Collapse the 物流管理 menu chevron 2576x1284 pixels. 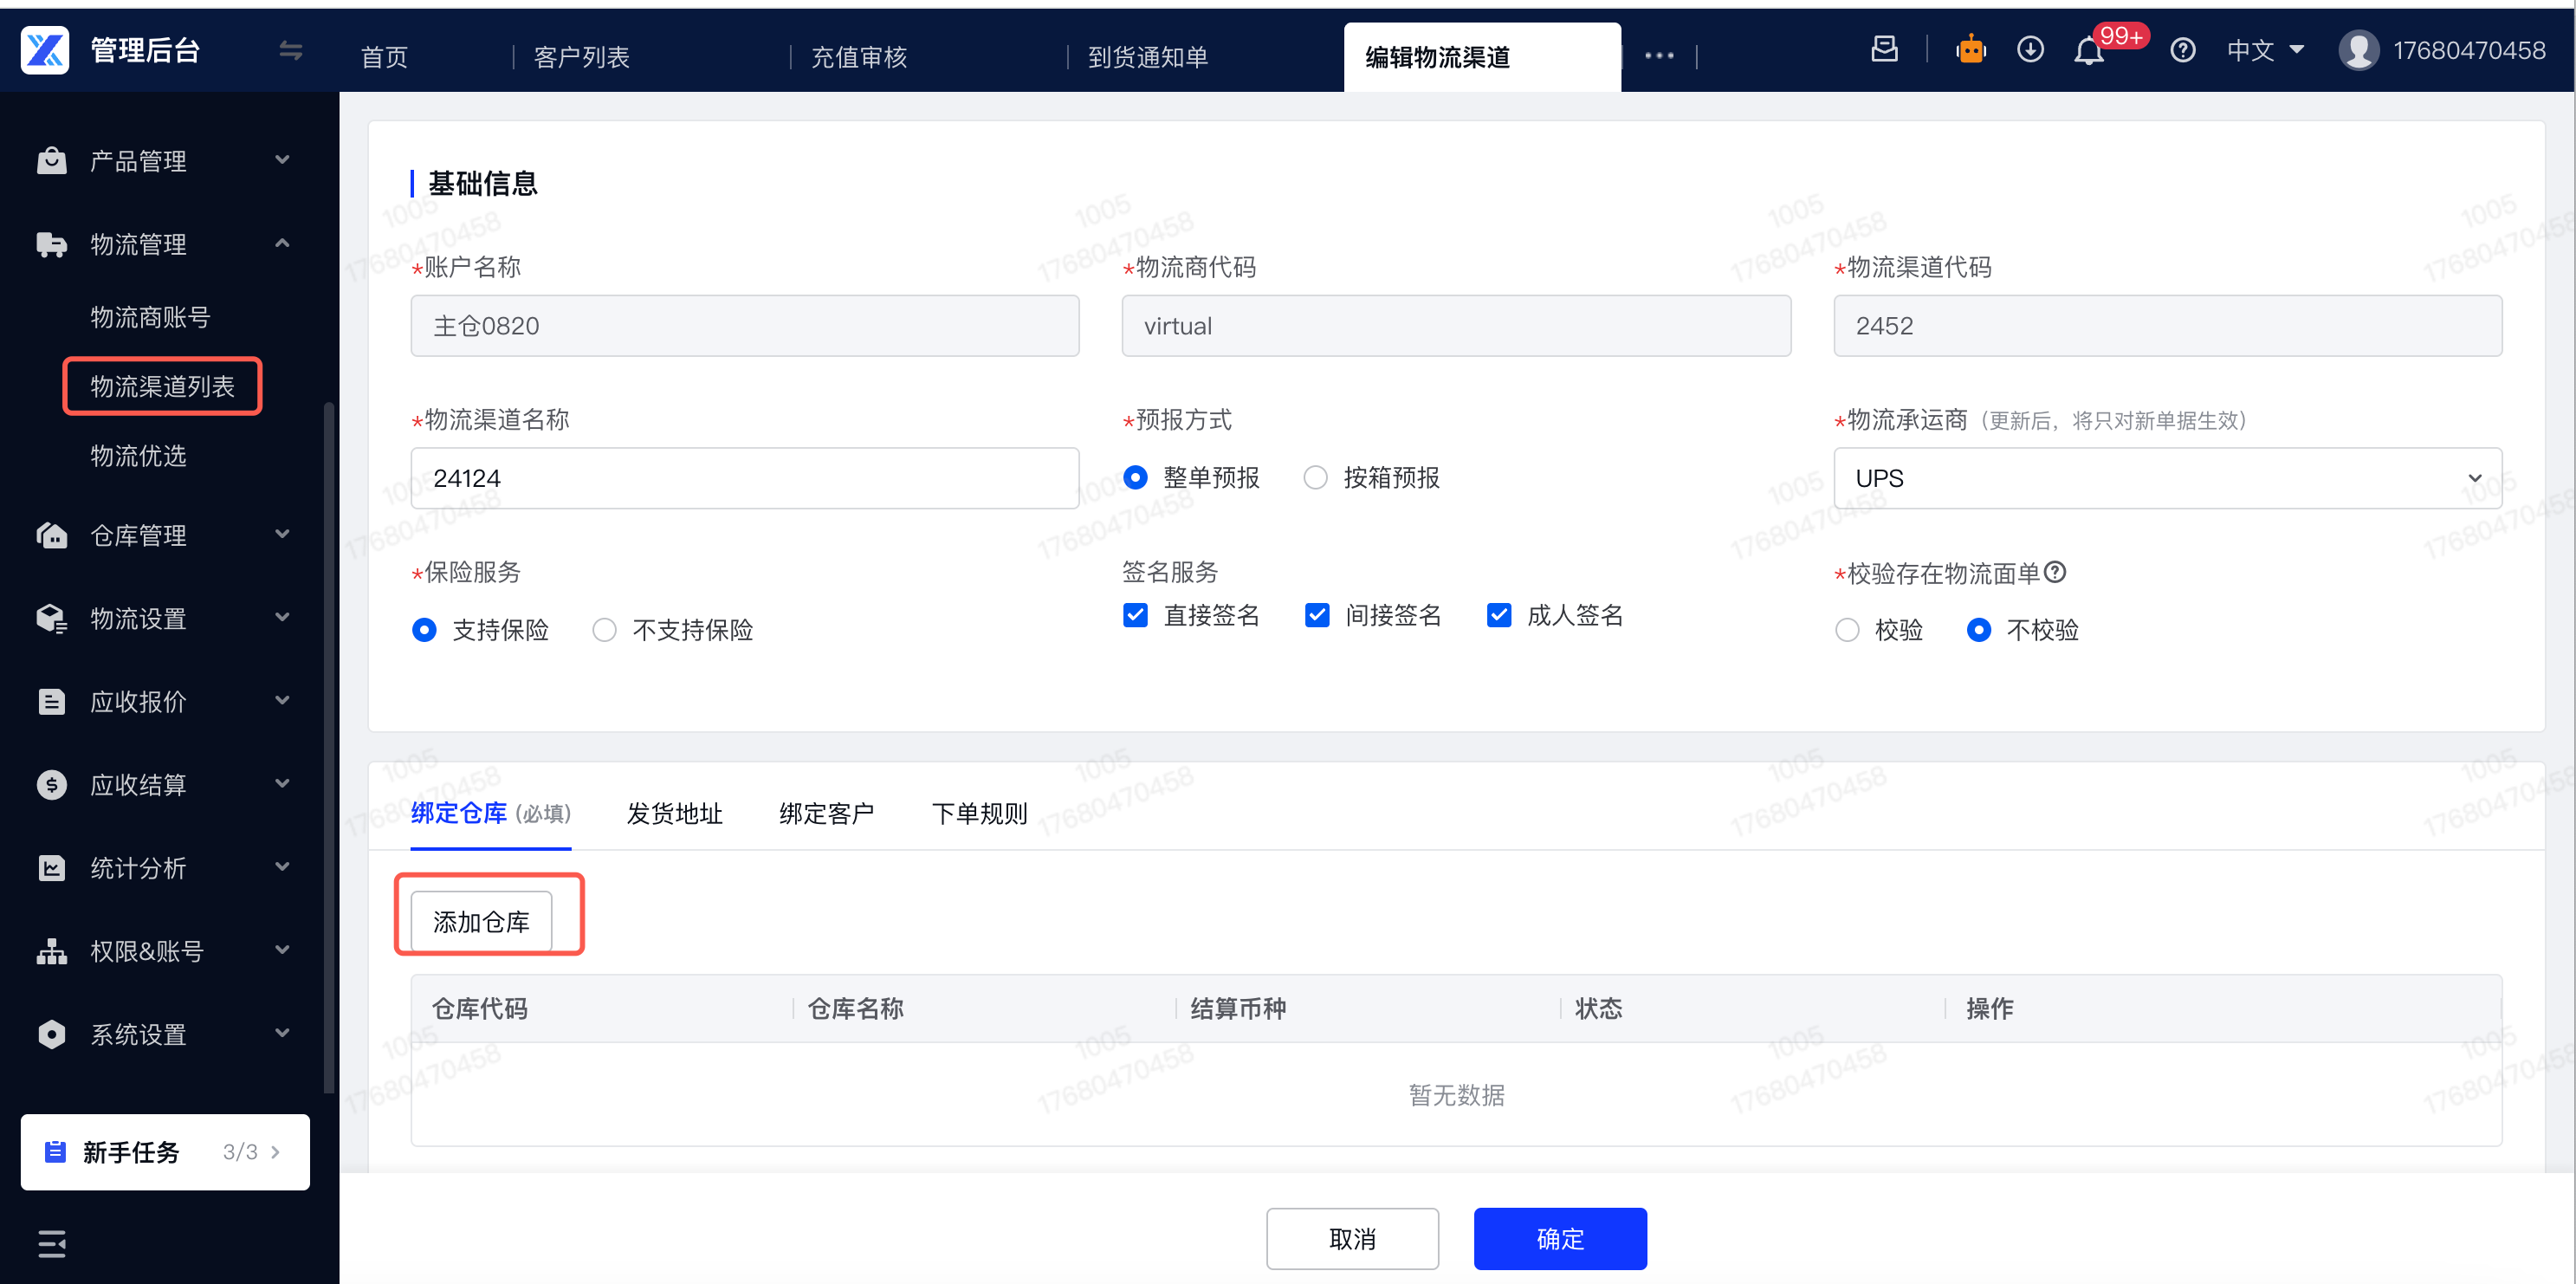[x=283, y=243]
